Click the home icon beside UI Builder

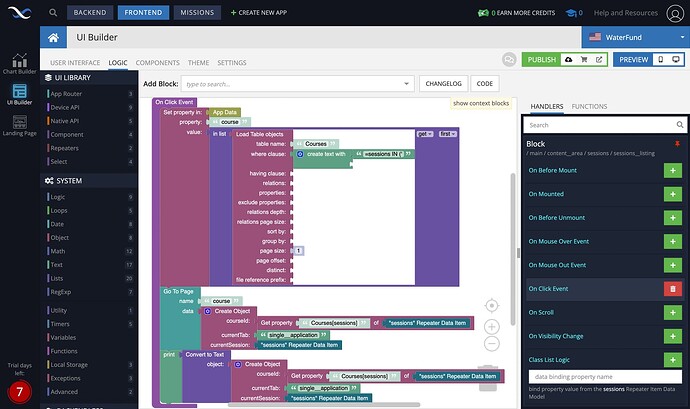coord(53,37)
